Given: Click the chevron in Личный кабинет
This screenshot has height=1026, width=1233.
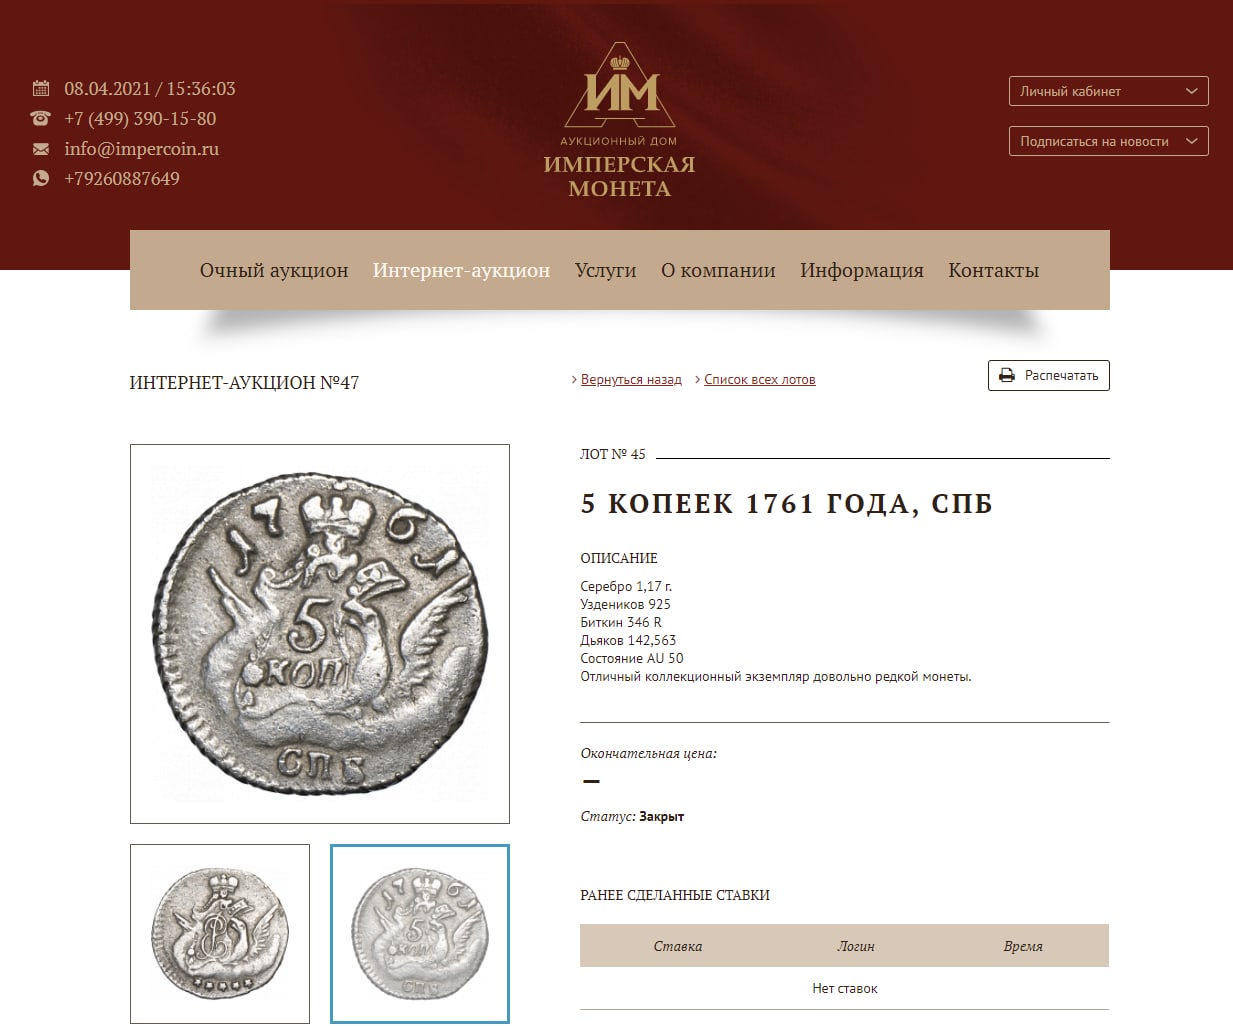Looking at the screenshot, I should click(1191, 91).
